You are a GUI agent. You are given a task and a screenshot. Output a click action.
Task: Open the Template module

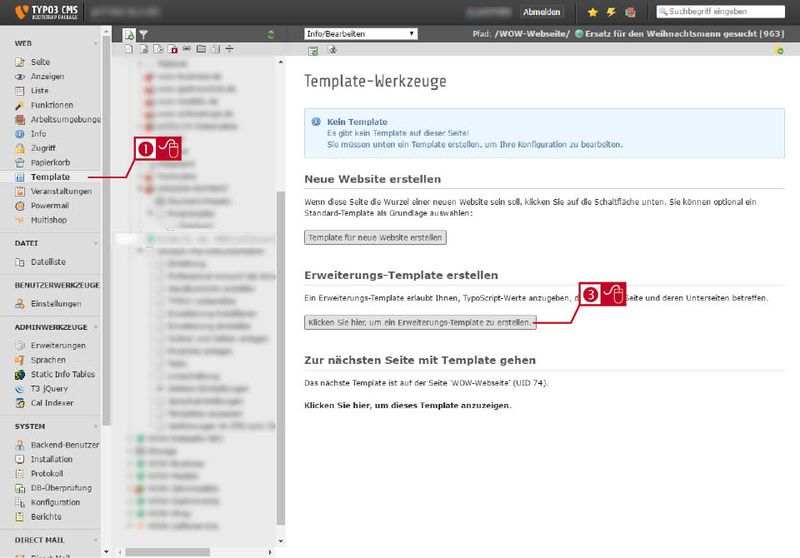(50, 177)
